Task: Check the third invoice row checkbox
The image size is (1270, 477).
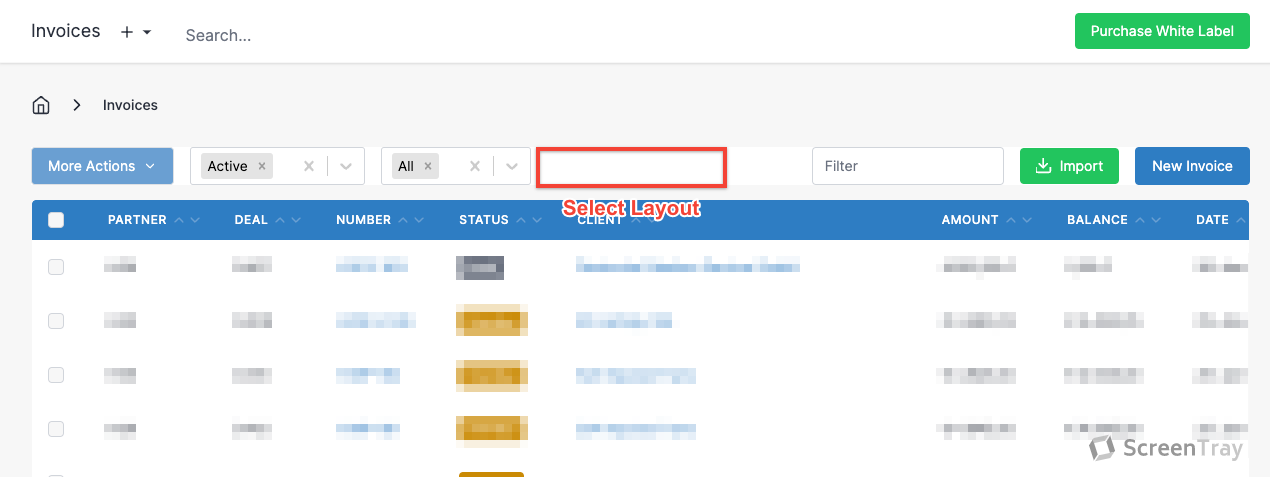Action: 56,375
